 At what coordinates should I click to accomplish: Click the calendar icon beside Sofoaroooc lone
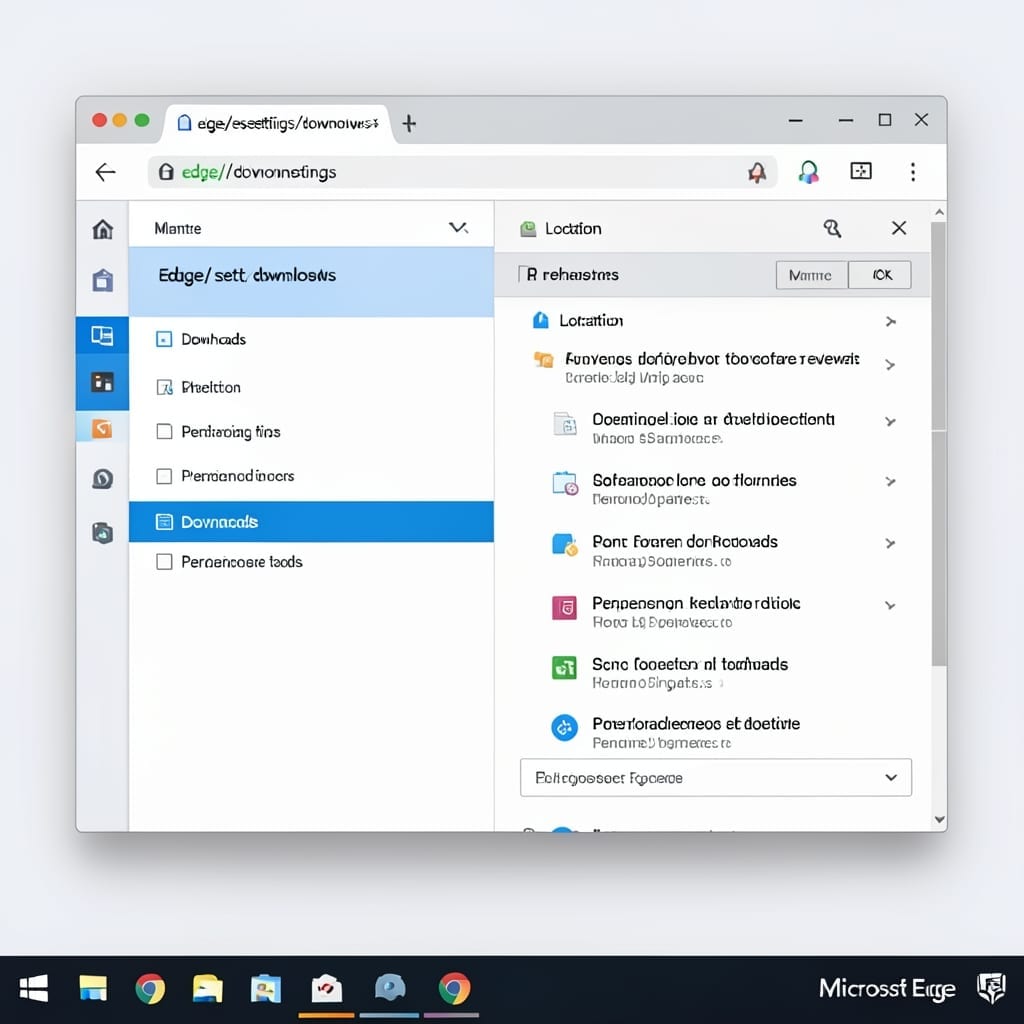click(x=565, y=483)
